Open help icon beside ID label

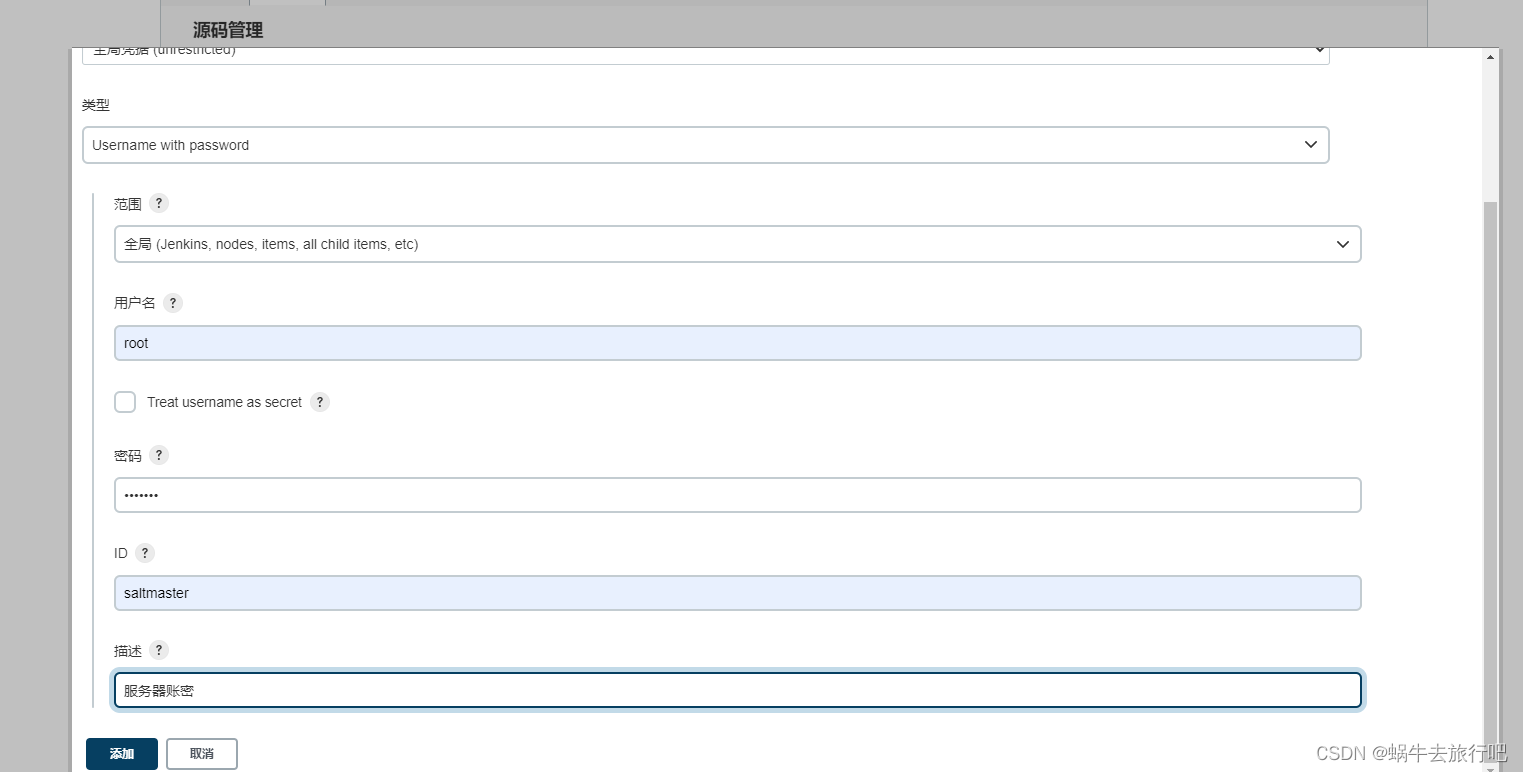(x=145, y=553)
